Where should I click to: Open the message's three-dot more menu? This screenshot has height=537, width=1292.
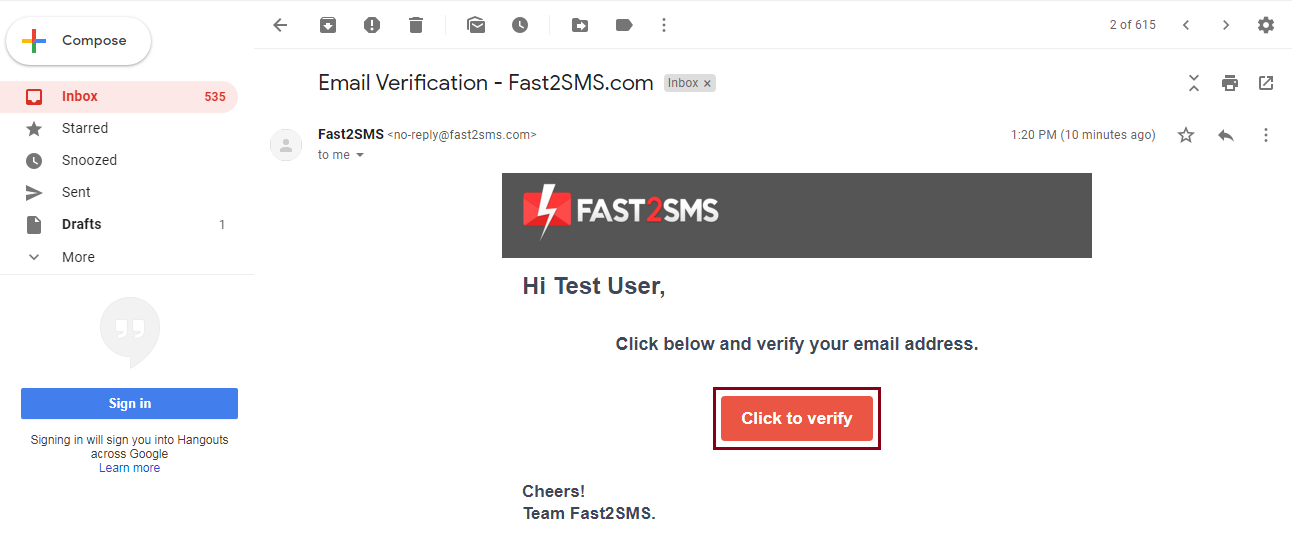(1266, 135)
